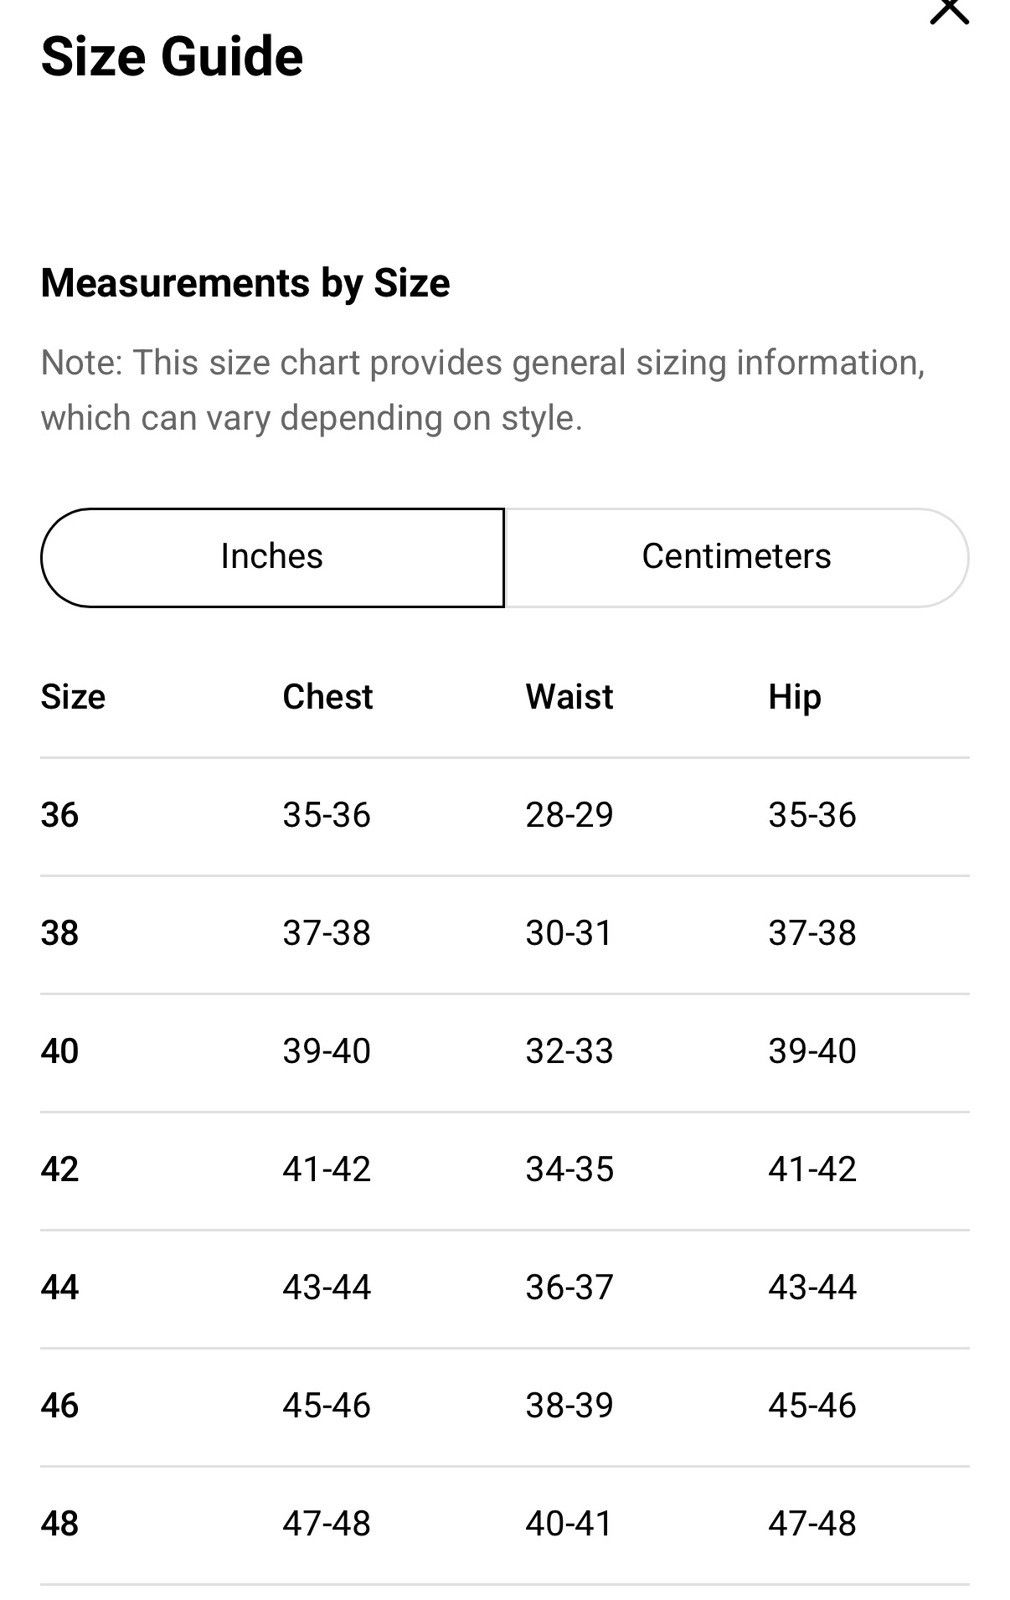Click the size 44 row label

point(59,1287)
